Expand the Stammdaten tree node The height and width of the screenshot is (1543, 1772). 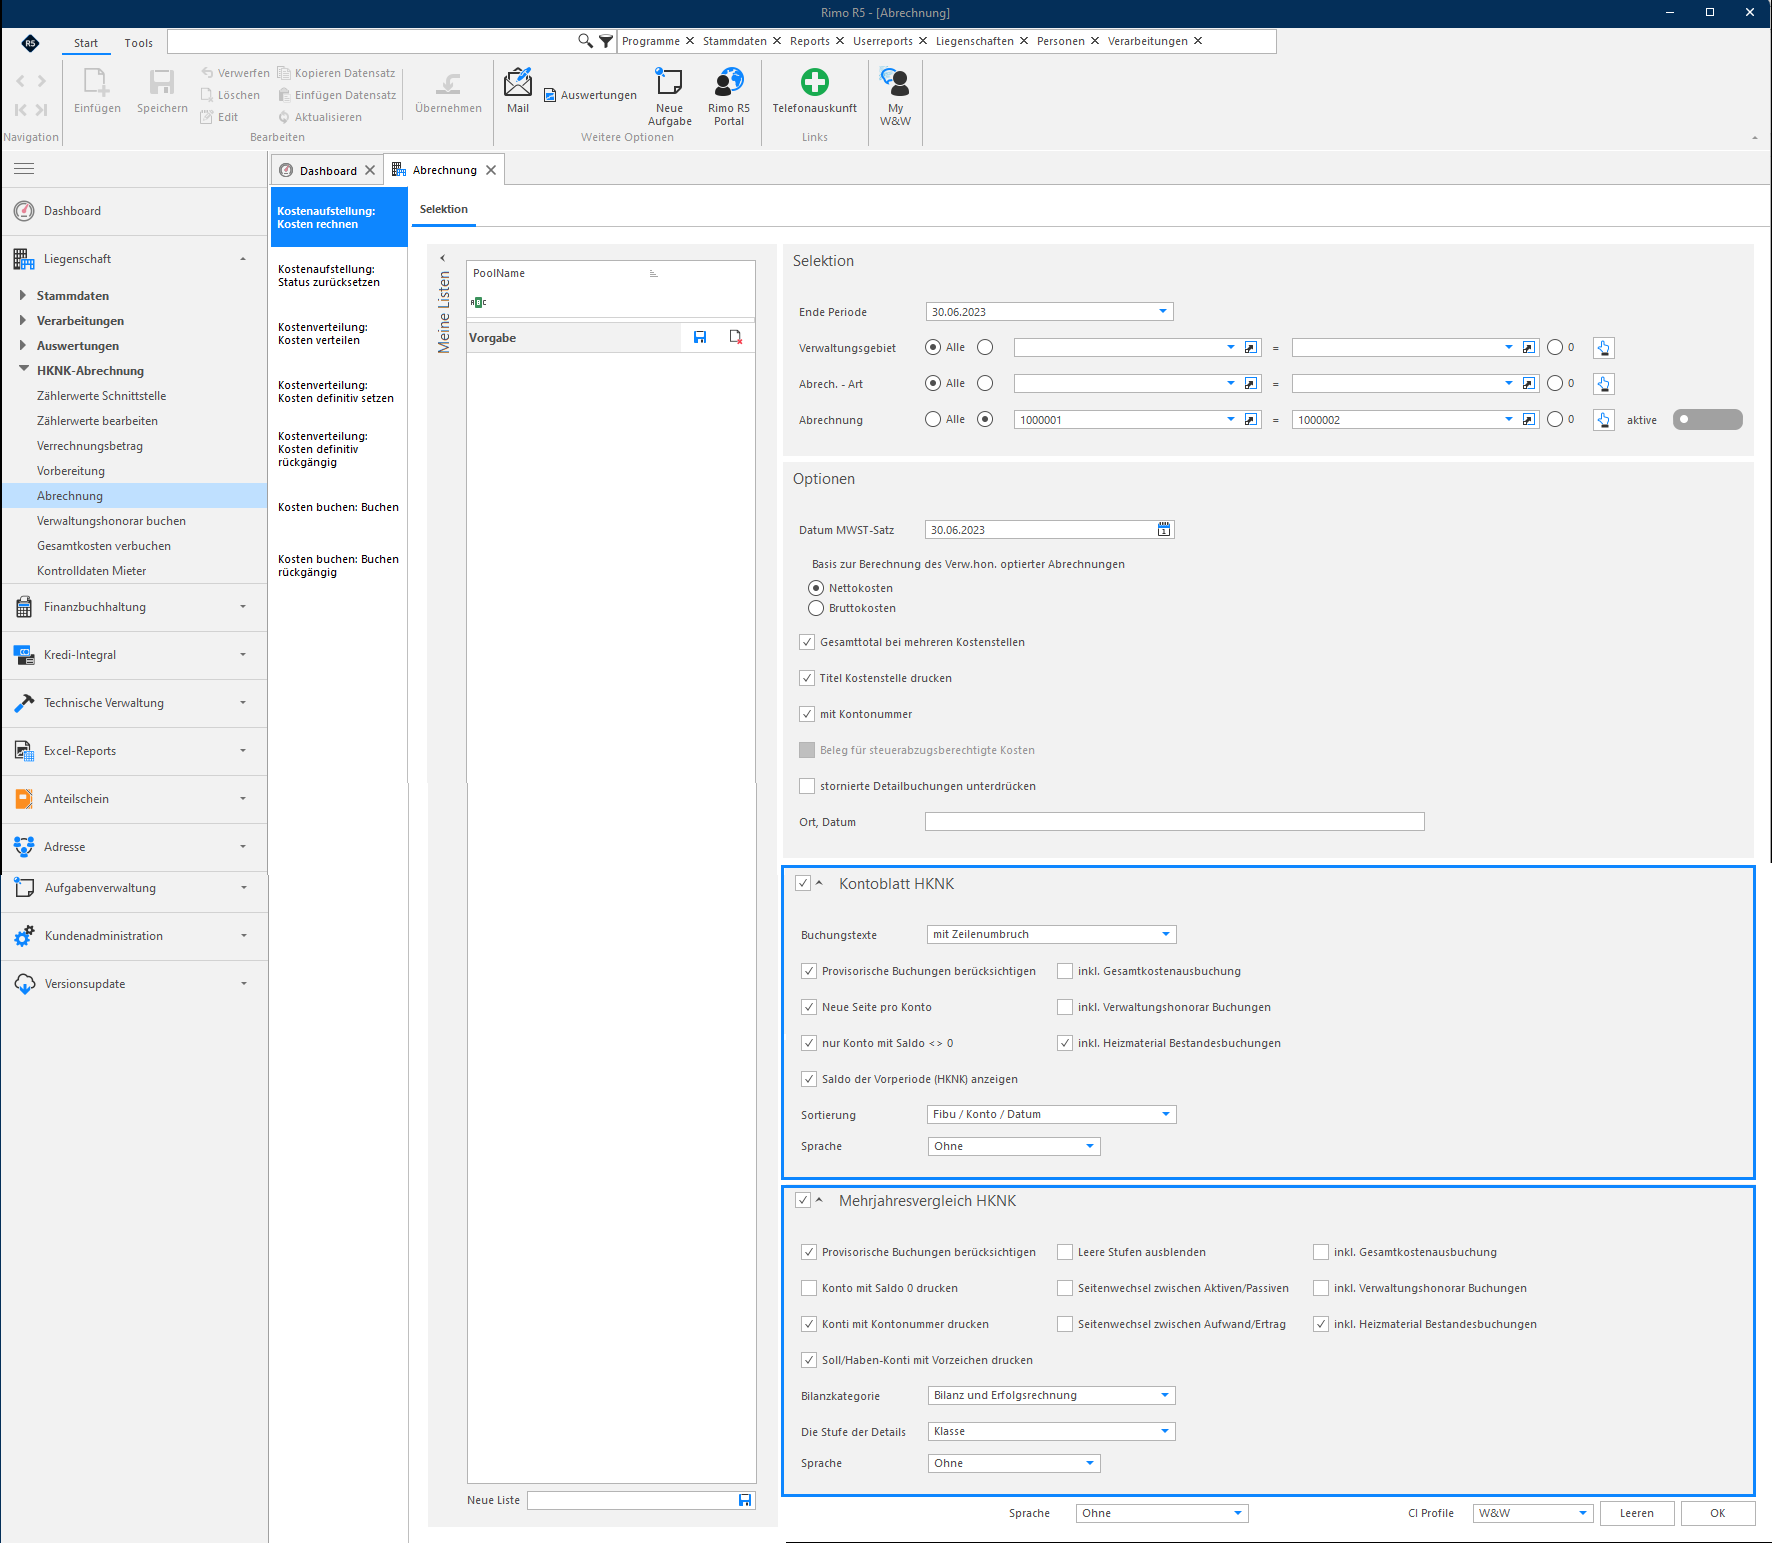click(23, 295)
